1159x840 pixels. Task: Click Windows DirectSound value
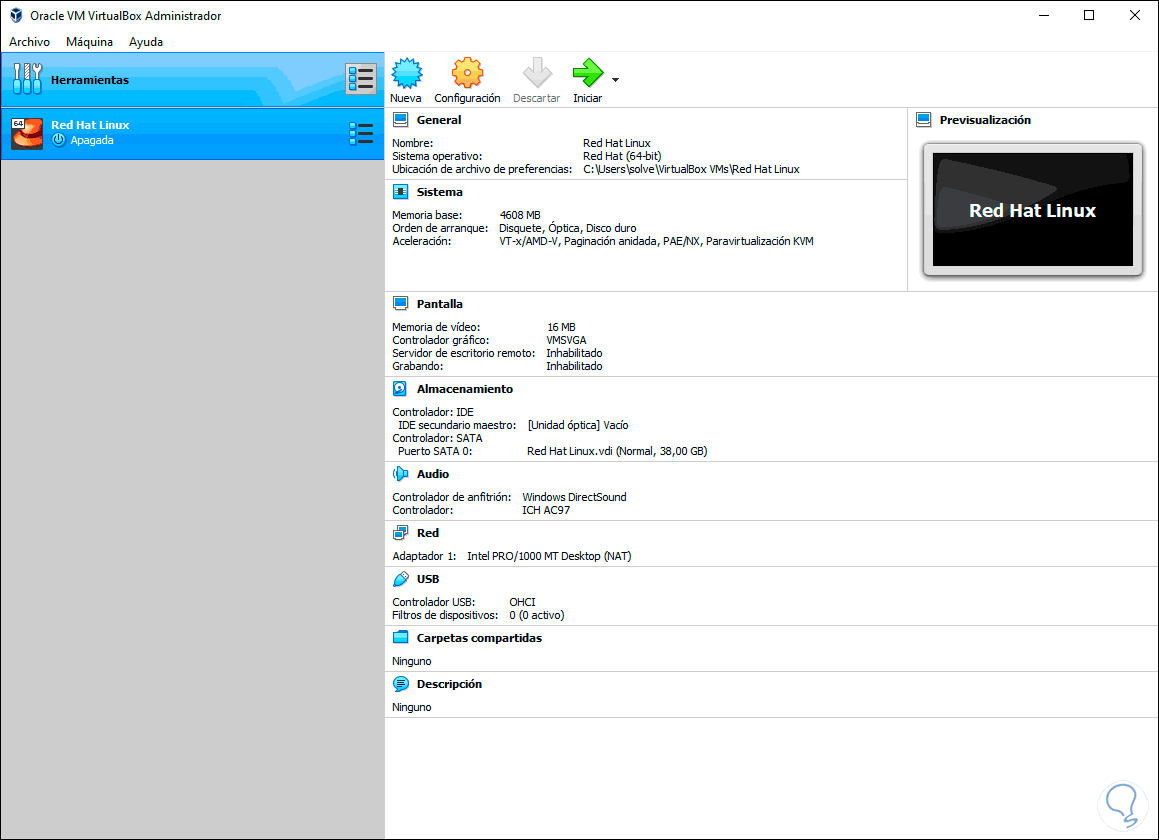(574, 497)
